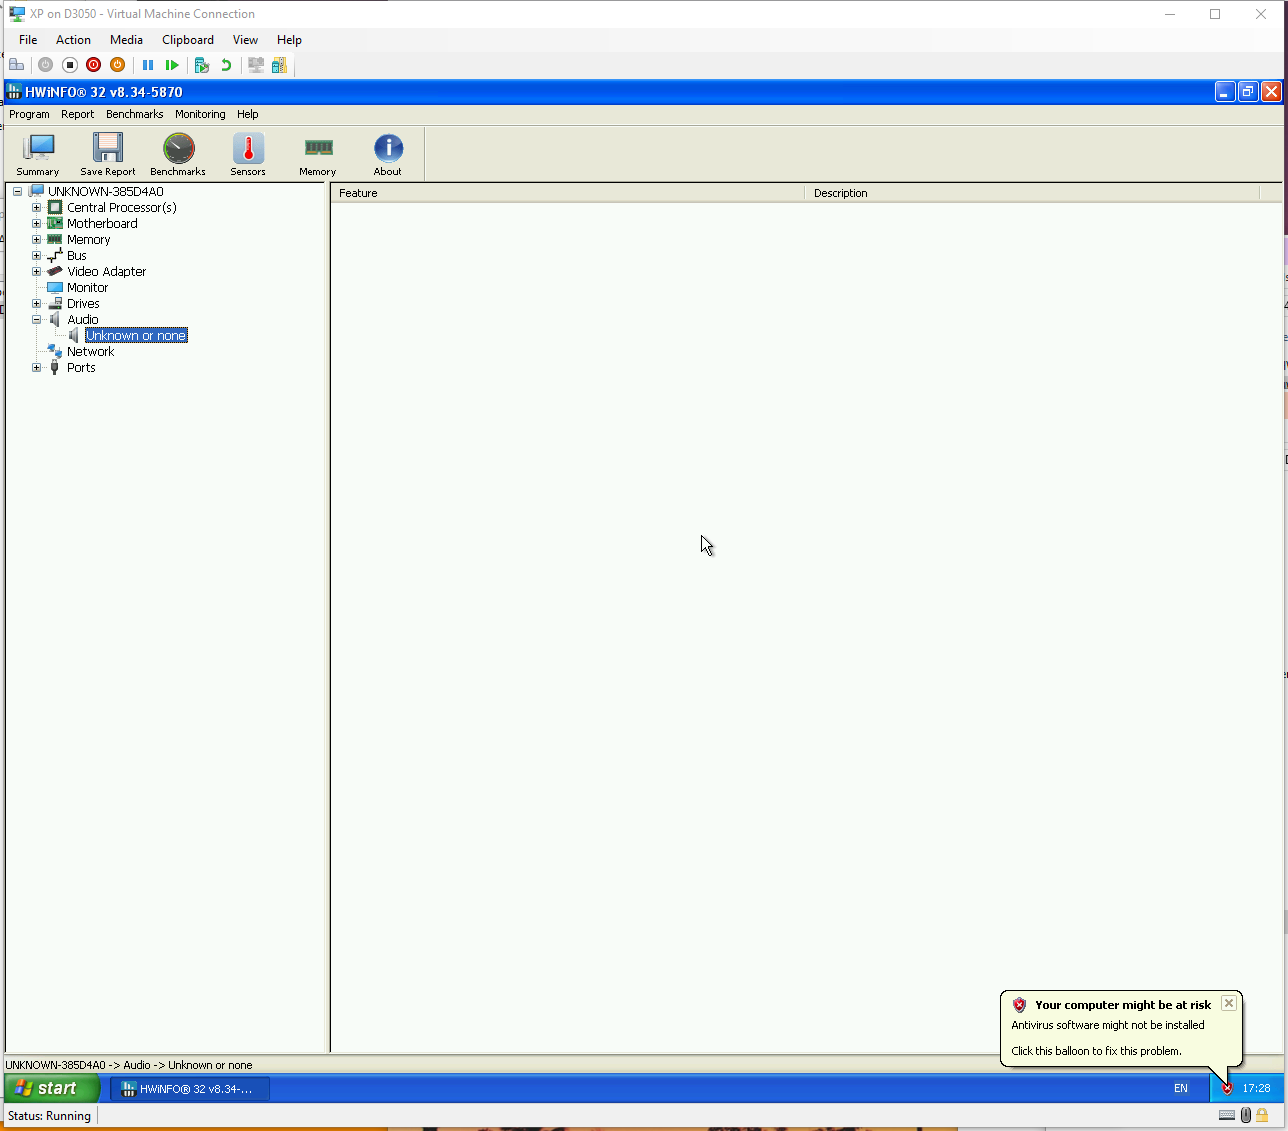Create a VM checkpoint with the toolbar icon

point(202,65)
